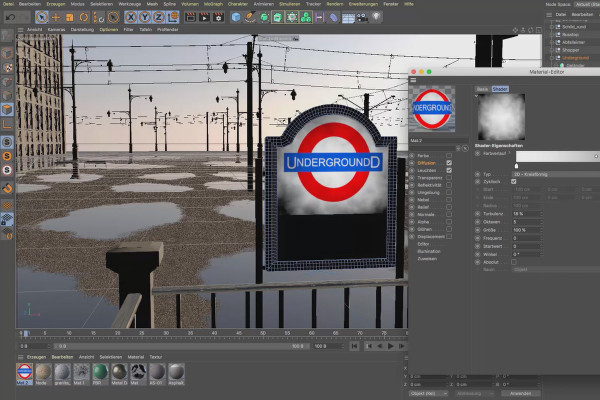The width and height of the screenshot is (600, 400).
Task: Open the Zuweisen section
Action: tap(427, 258)
